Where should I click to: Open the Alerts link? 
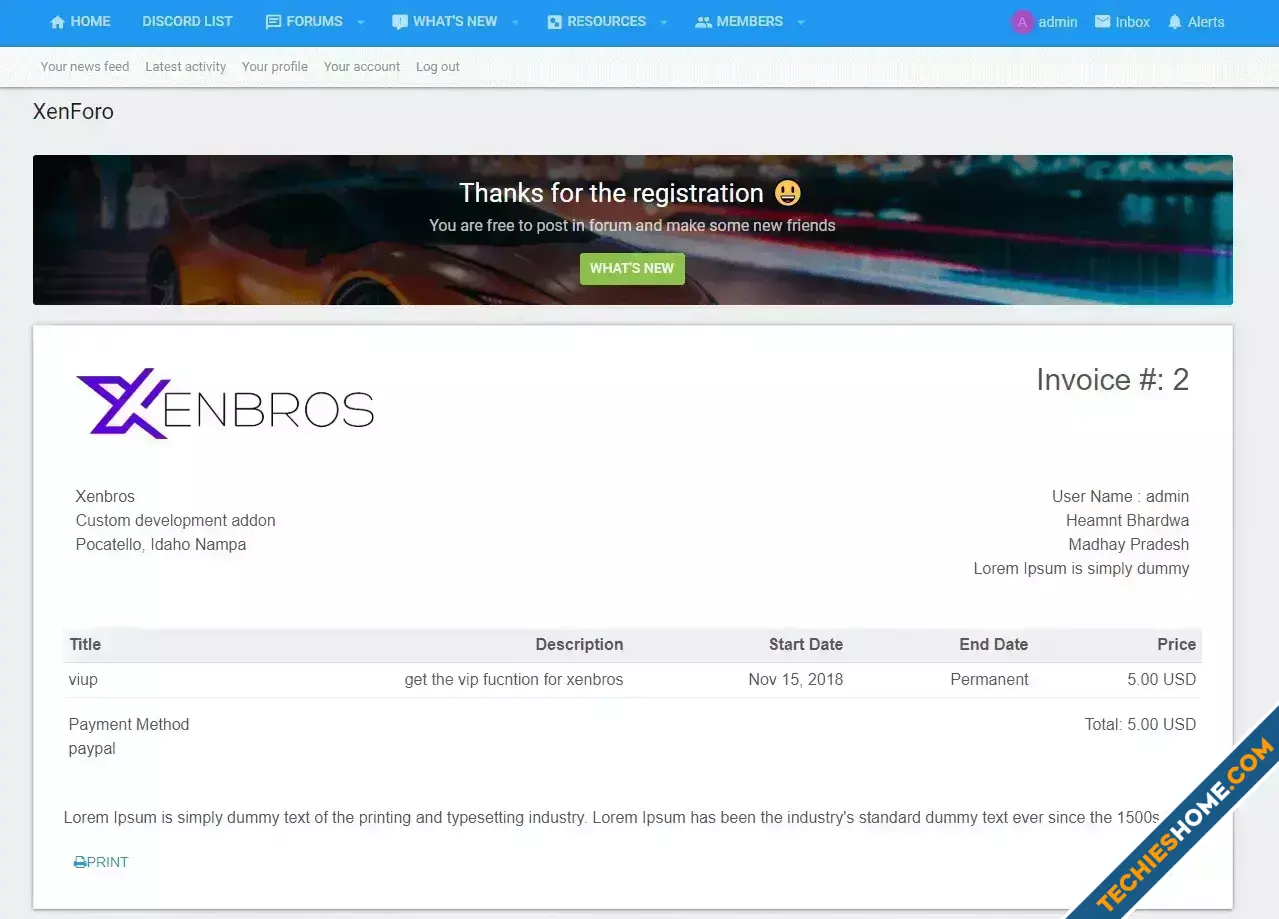[1196, 22]
